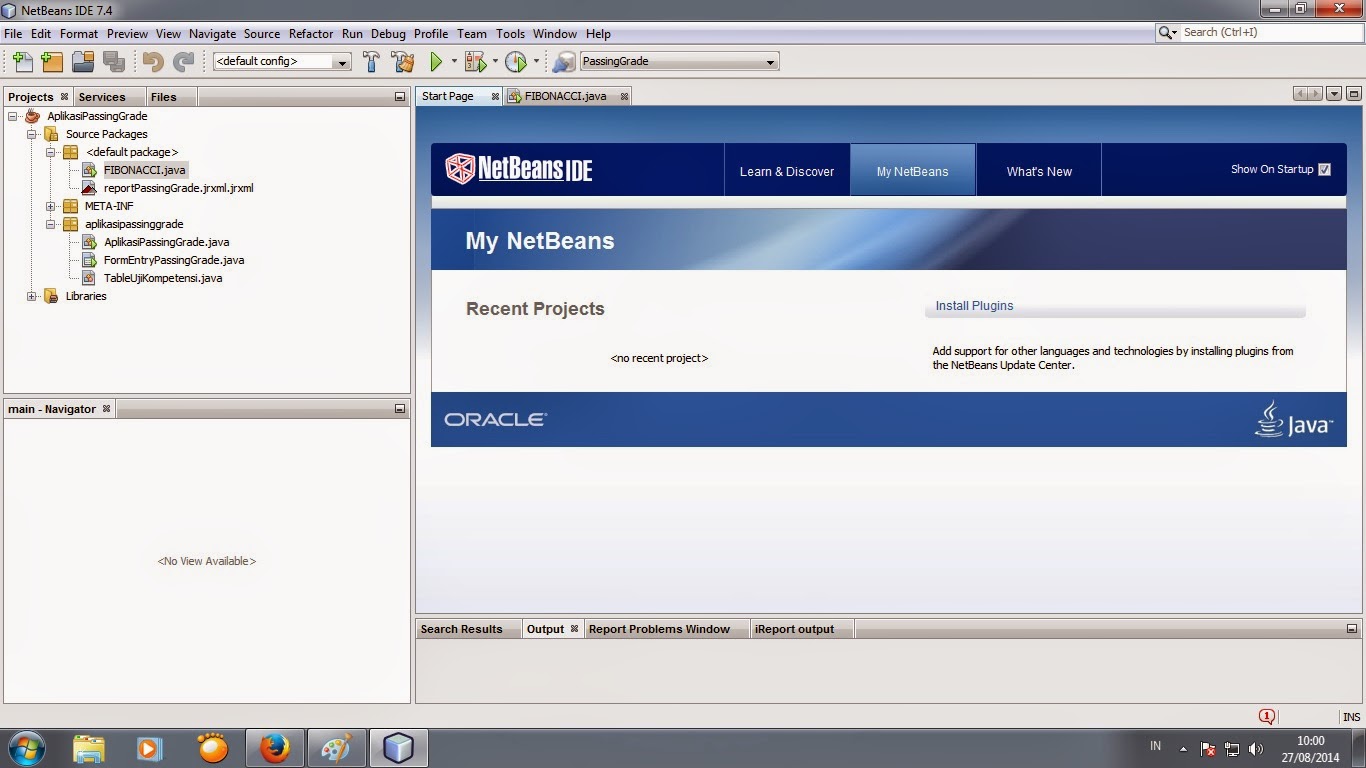This screenshot has width=1366, height=768.
Task: Collapse the default package node
Action: (50, 152)
